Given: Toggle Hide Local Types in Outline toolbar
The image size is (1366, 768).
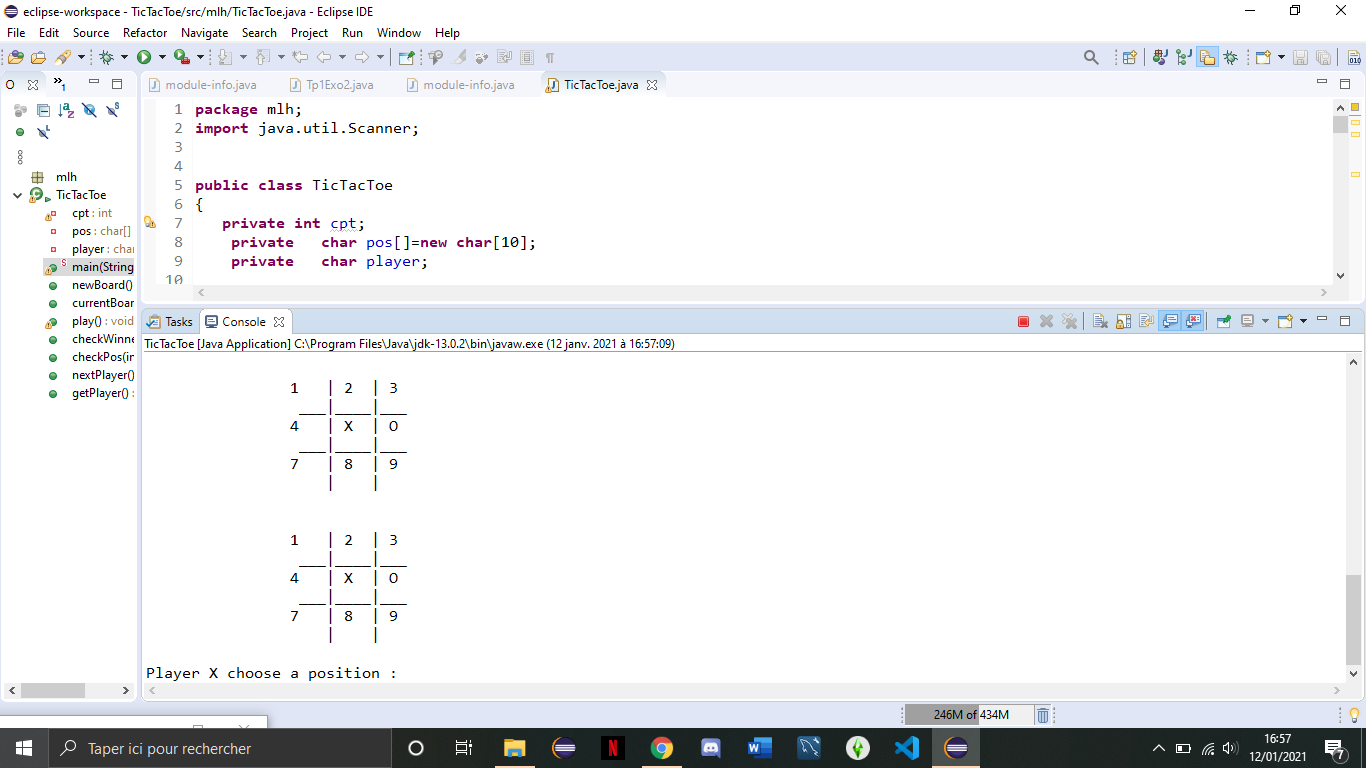Looking at the screenshot, I should click(43, 132).
